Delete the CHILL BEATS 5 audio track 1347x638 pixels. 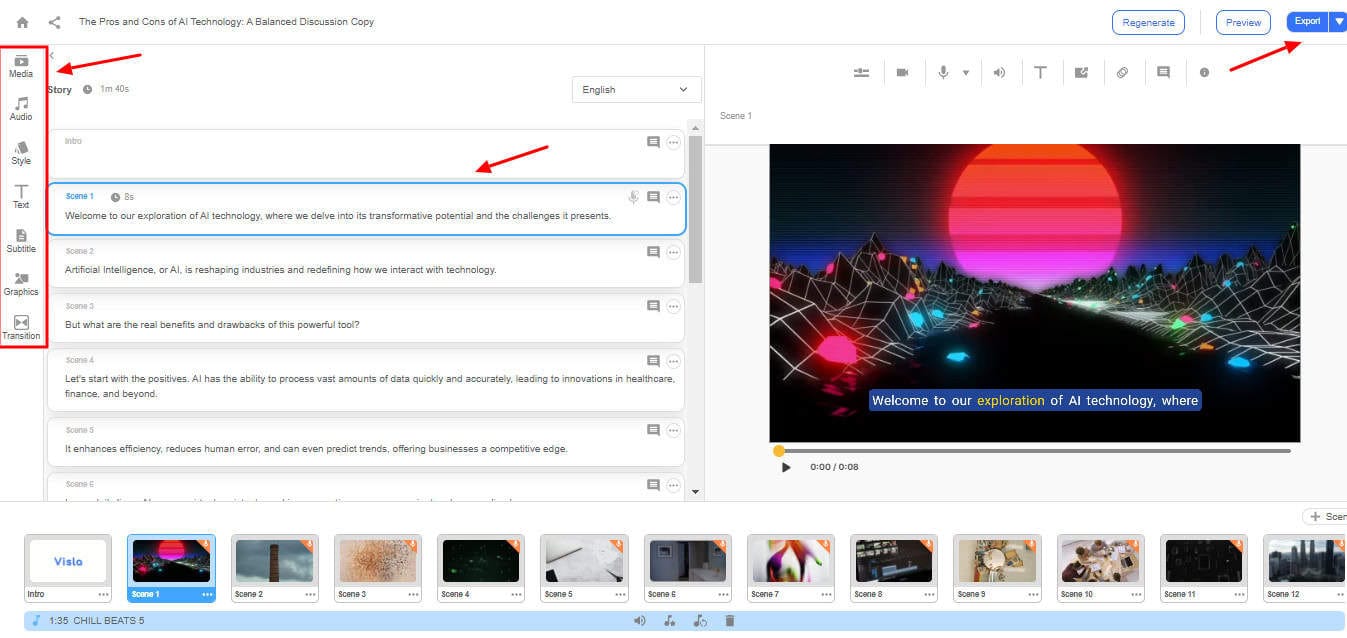tap(730, 621)
